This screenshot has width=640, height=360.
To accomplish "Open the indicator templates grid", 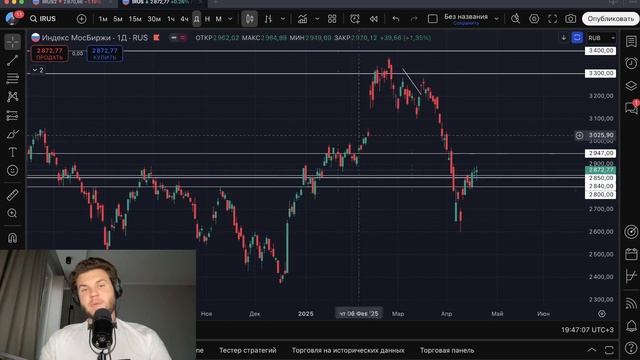I will coord(332,19).
